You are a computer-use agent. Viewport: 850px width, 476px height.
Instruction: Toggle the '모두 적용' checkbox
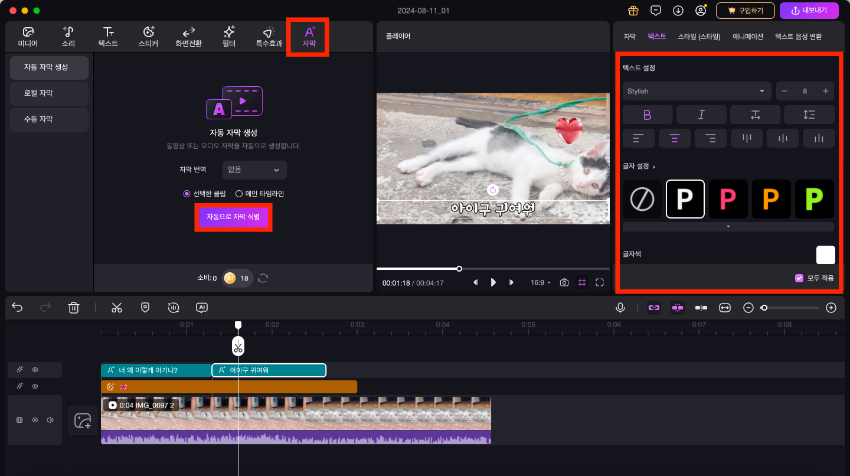799,277
